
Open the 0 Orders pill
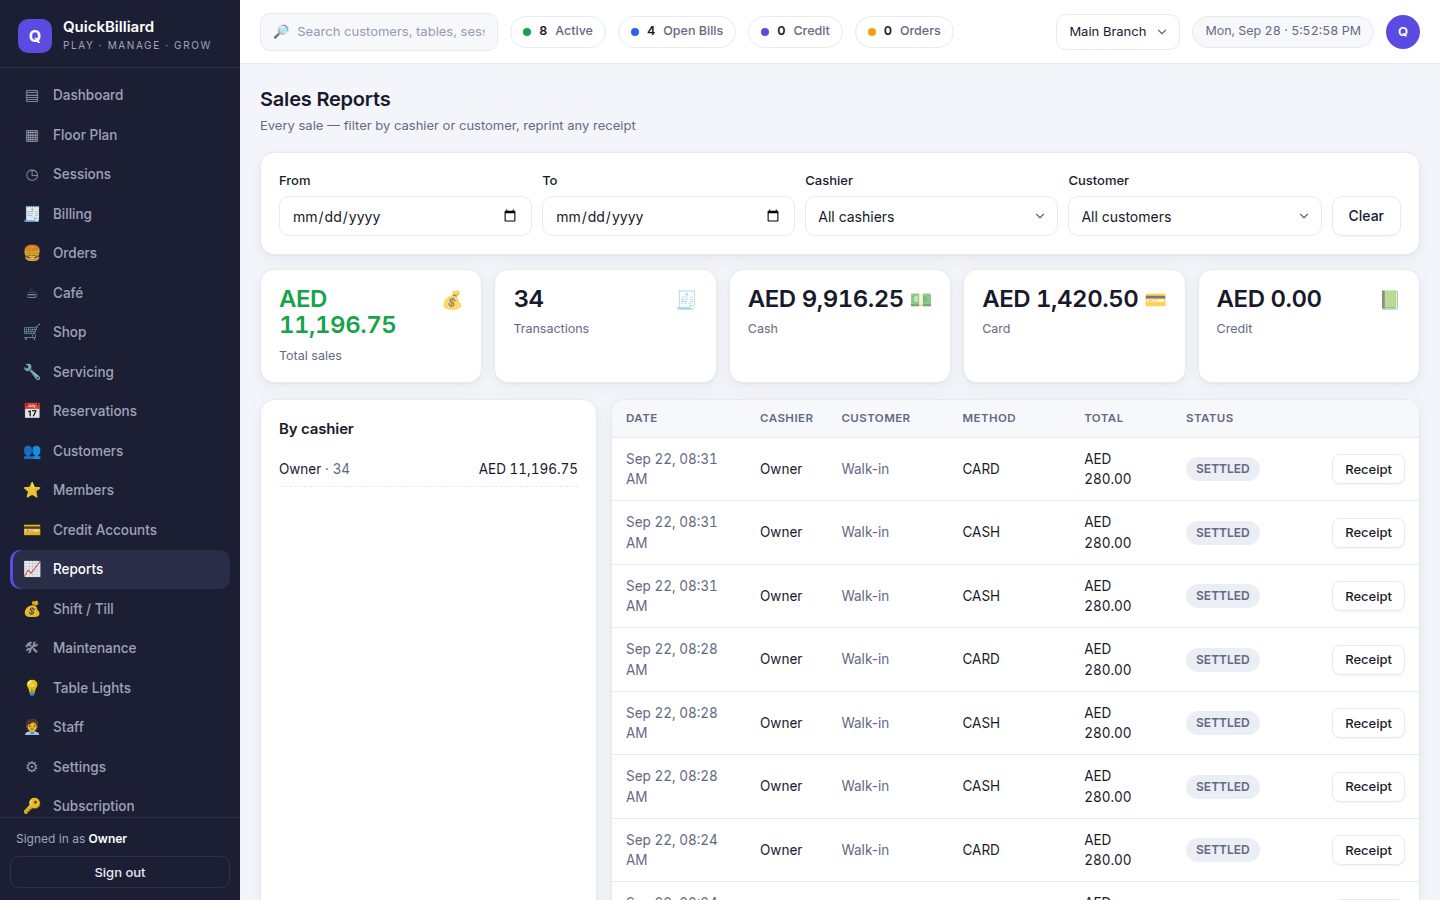pos(904,32)
